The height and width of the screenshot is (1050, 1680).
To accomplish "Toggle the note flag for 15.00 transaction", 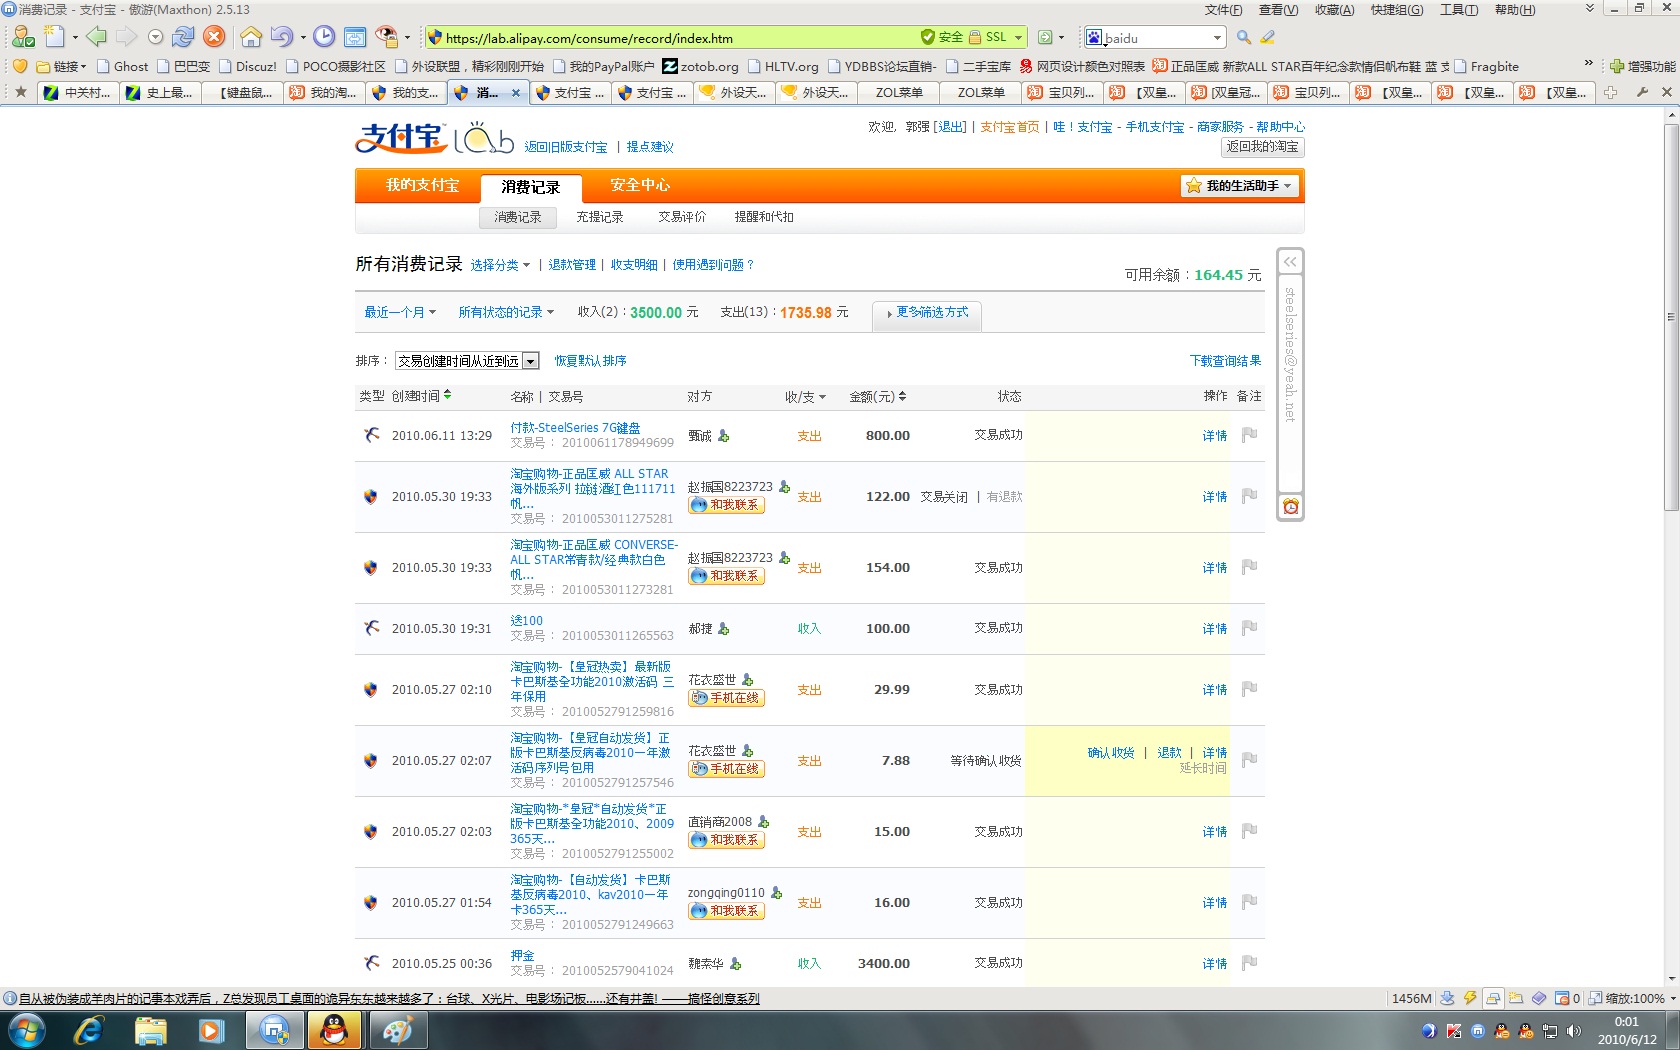I will click(x=1249, y=831).
